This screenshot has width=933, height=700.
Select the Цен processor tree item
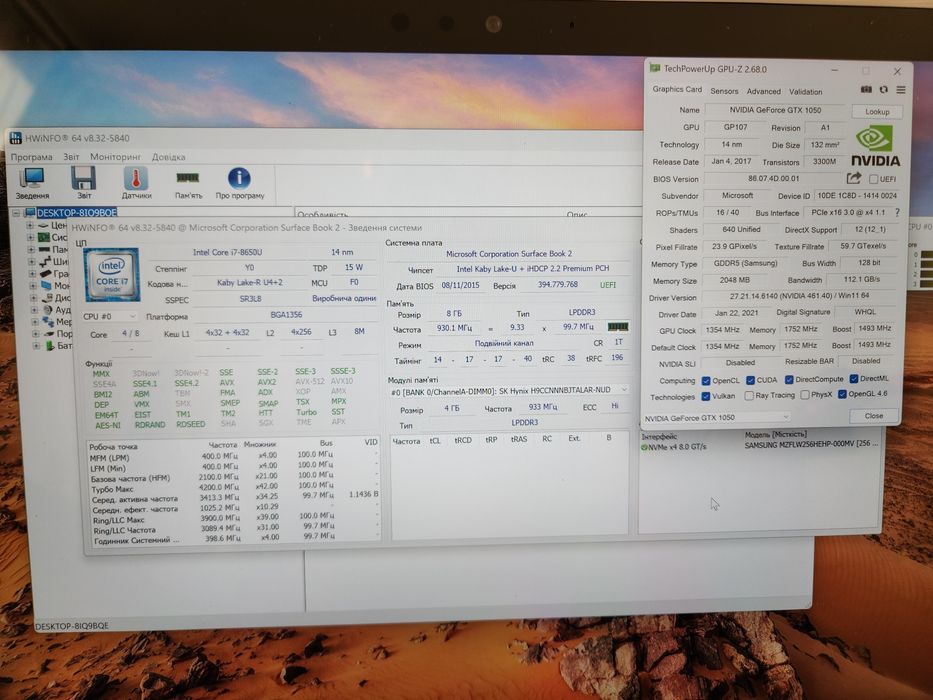coord(52,226)
